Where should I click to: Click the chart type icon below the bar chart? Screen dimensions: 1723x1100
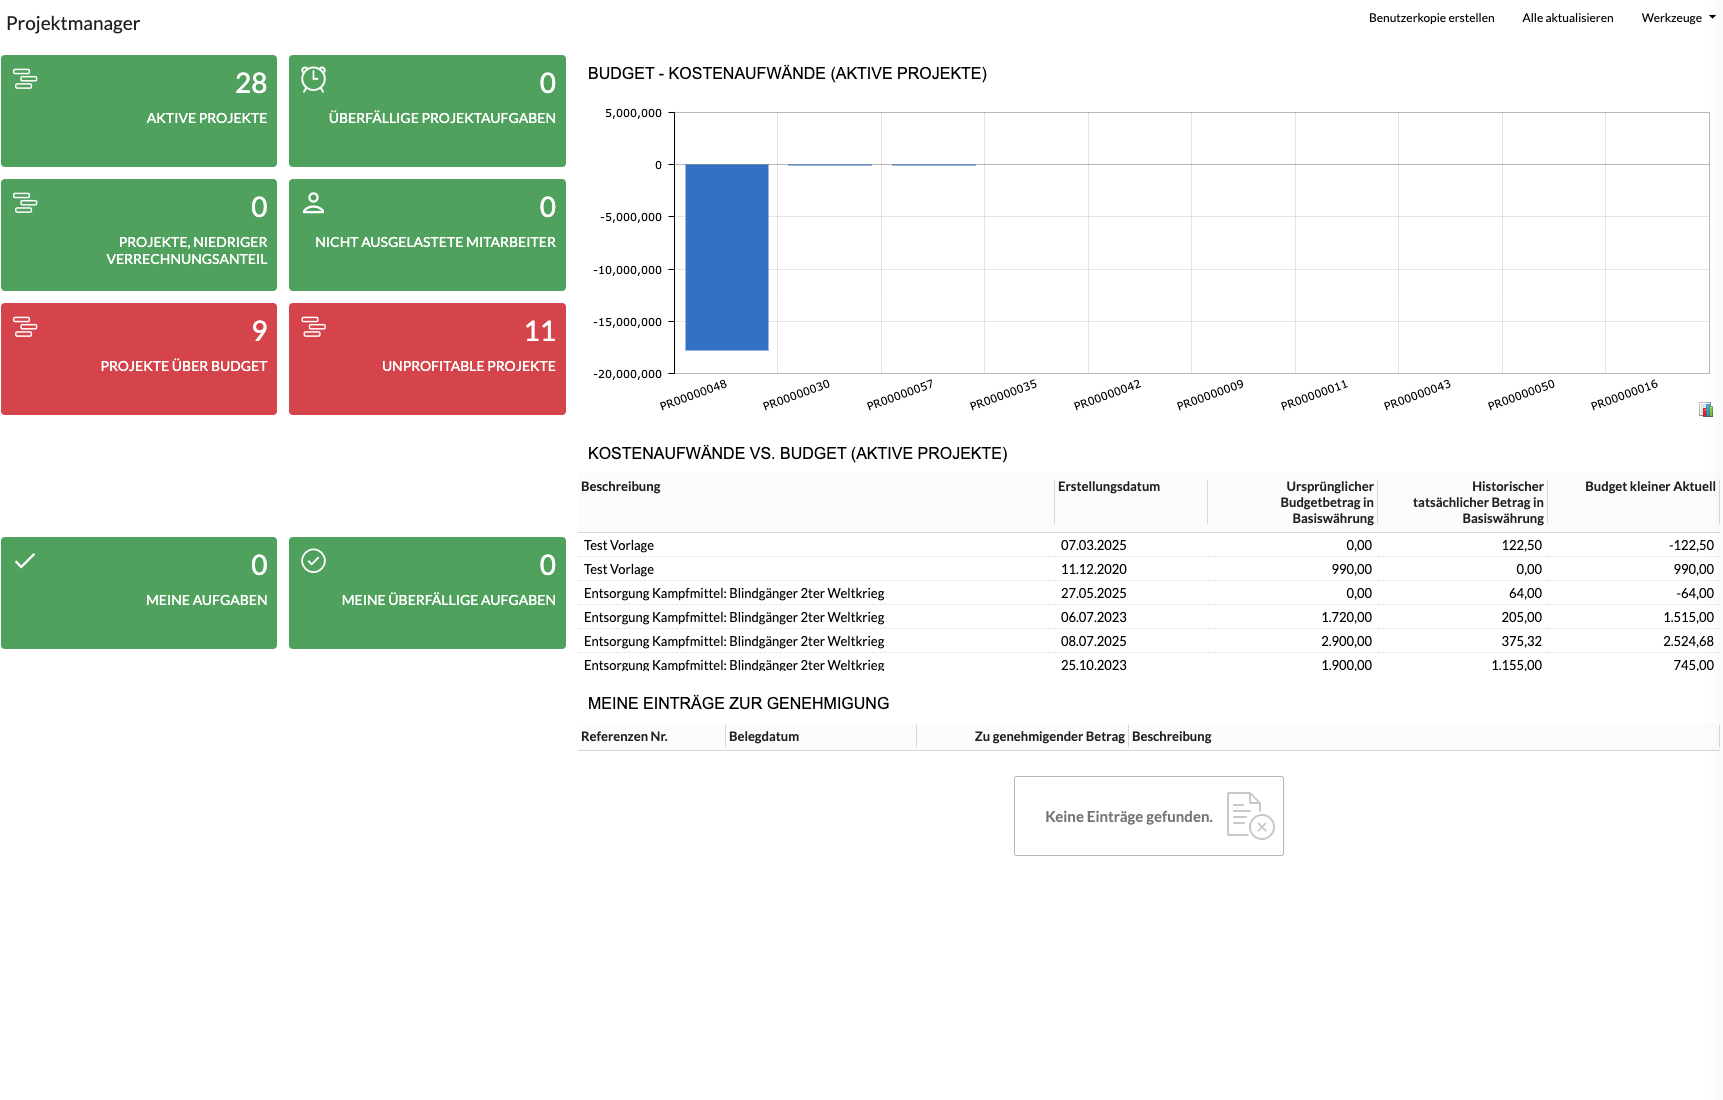(1706, 410)
